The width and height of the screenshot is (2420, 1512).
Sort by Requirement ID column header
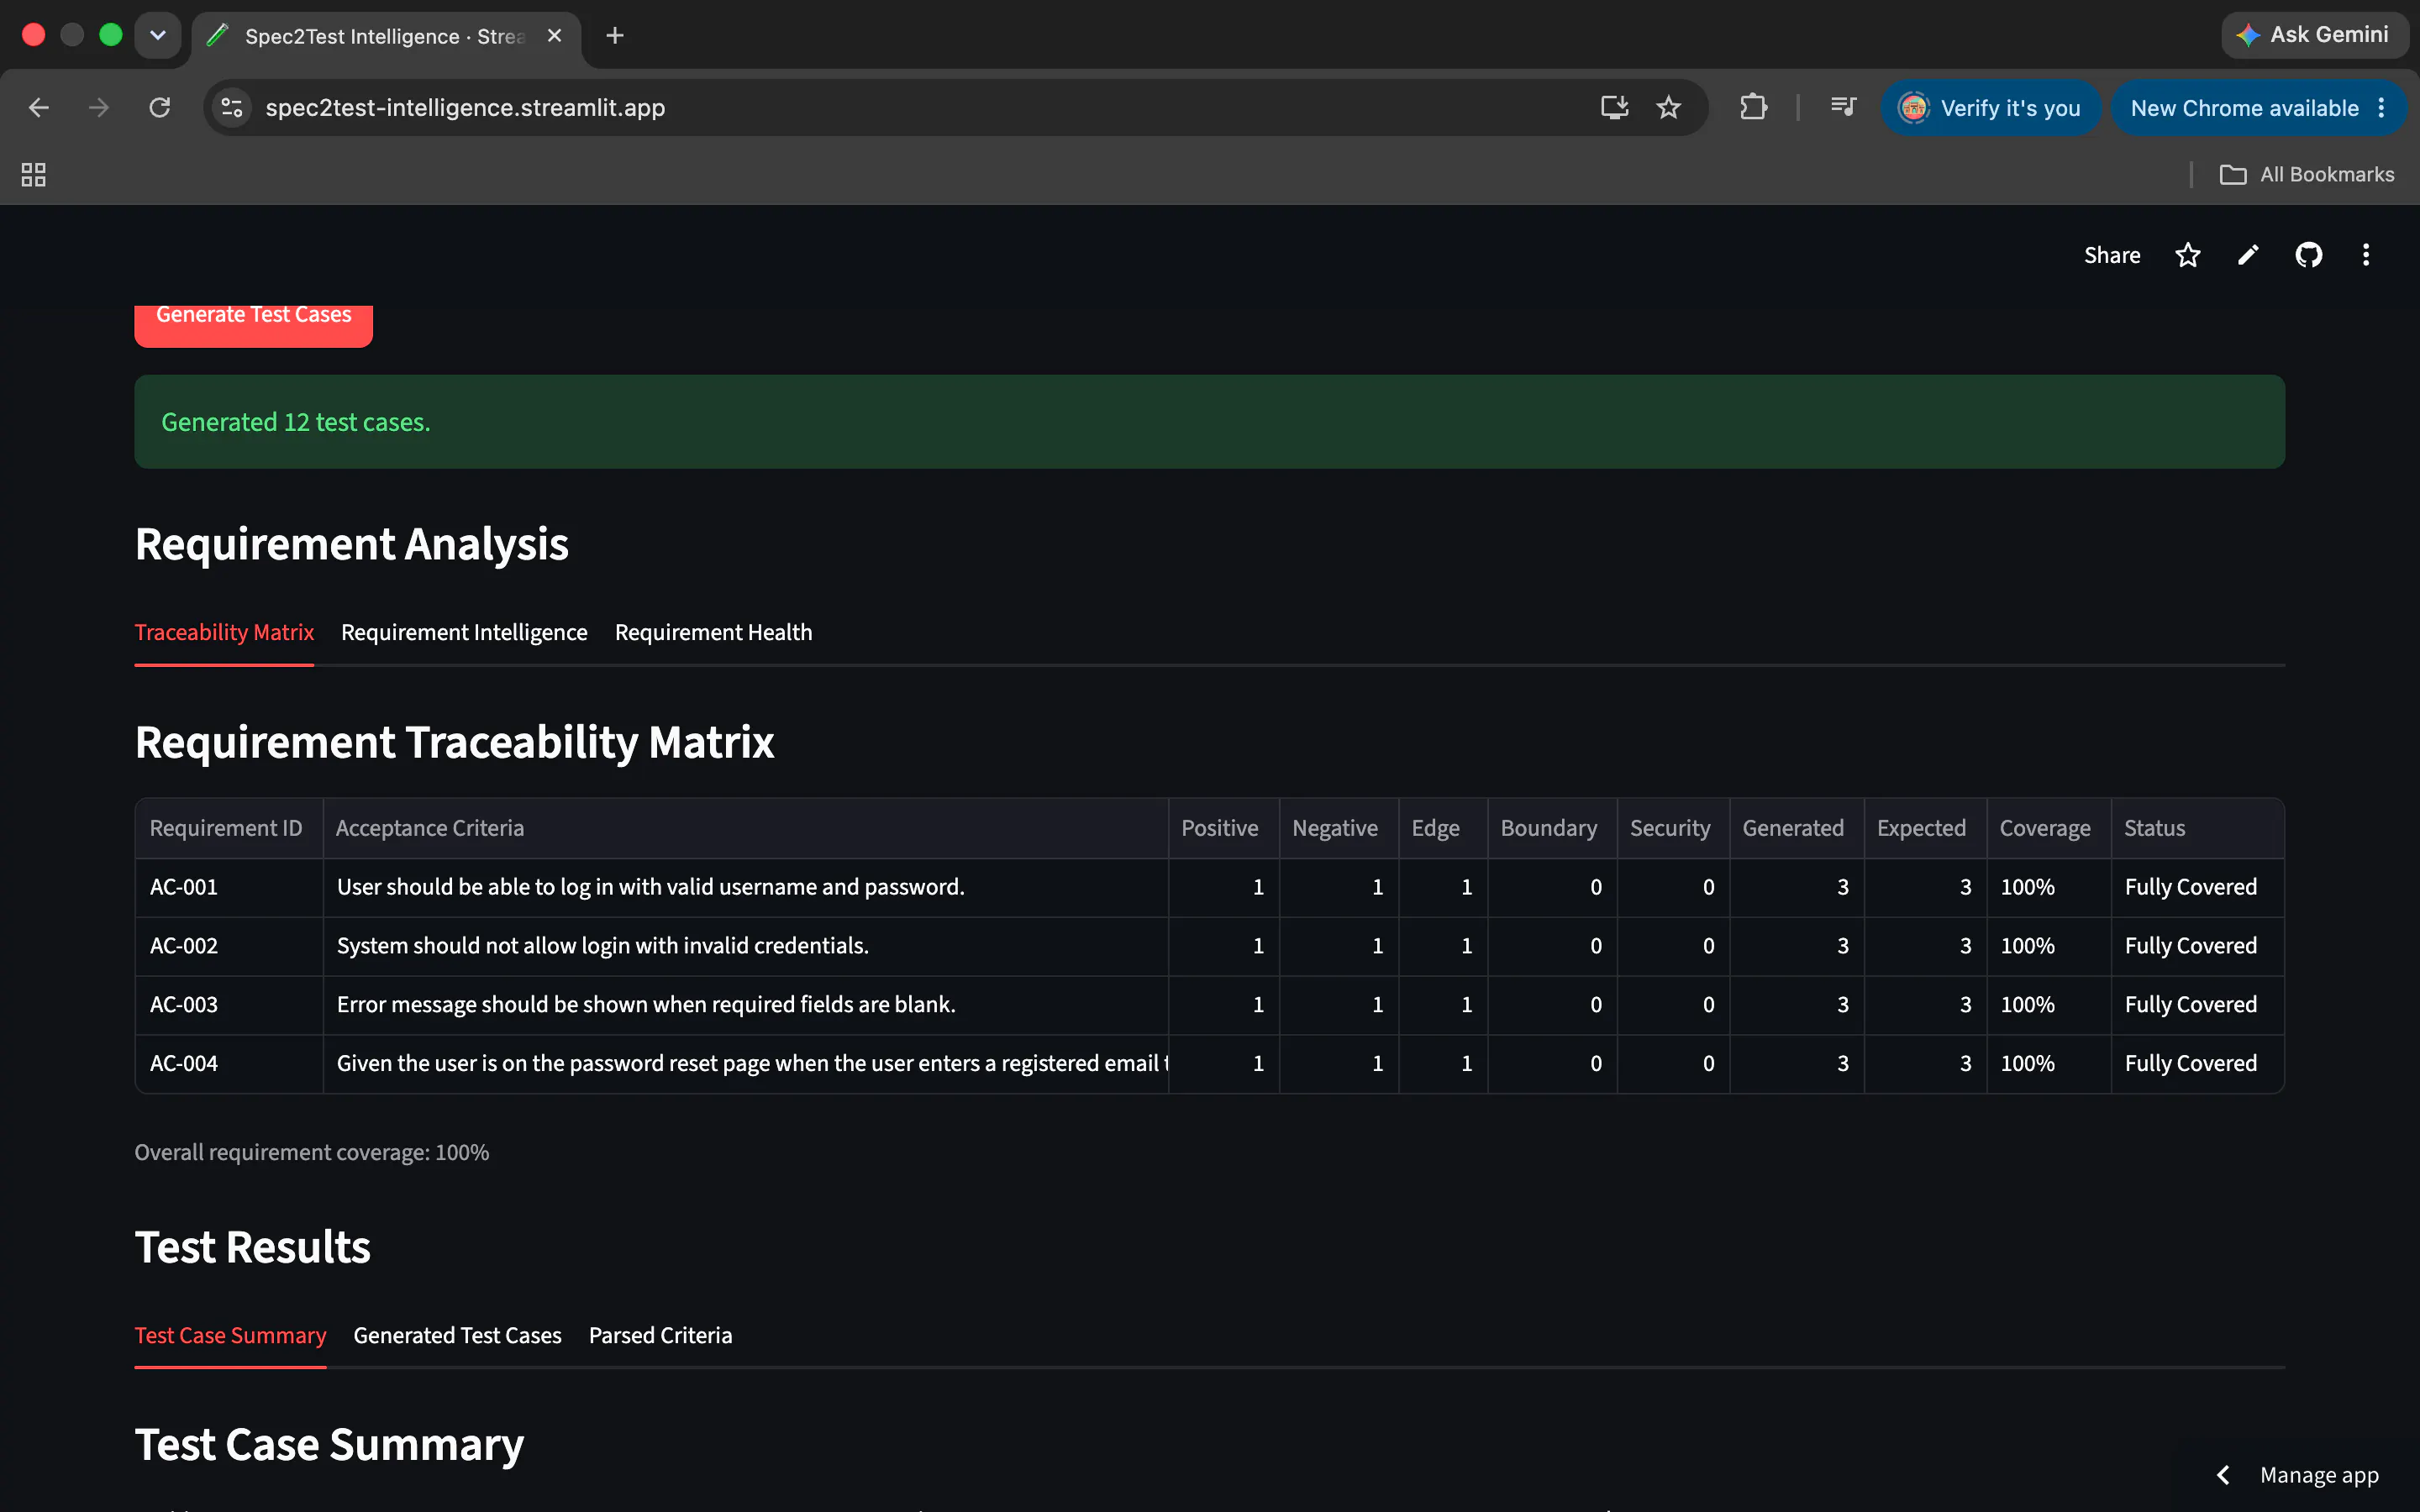click(x=229, y=828)
